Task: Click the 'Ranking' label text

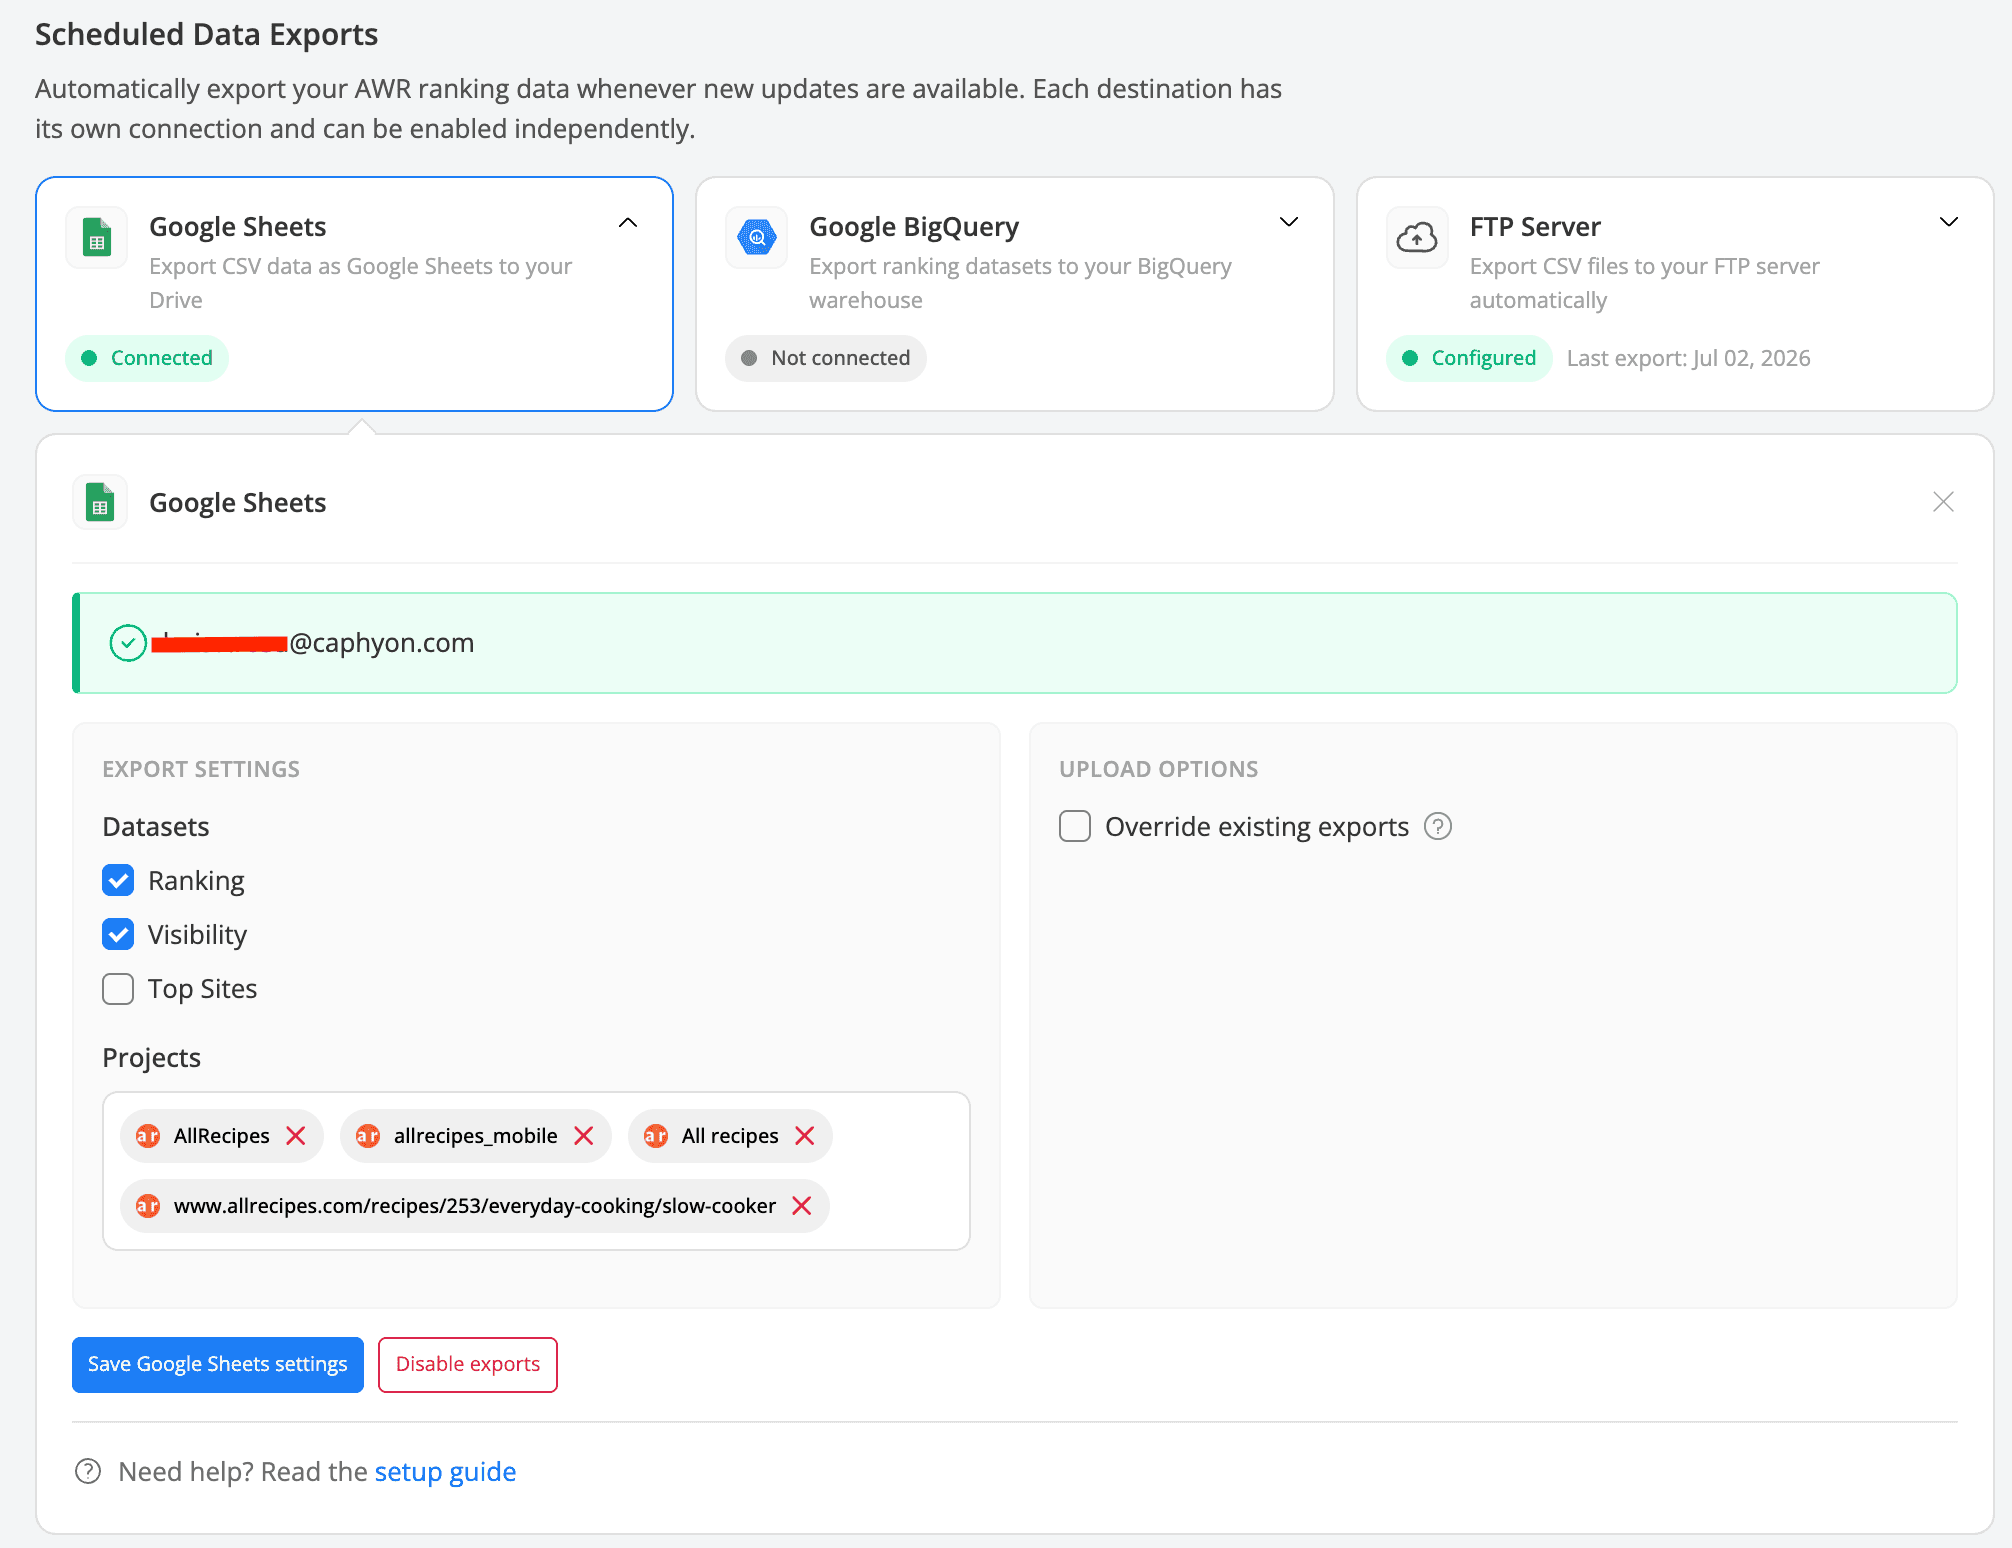Action: [196, 881]
